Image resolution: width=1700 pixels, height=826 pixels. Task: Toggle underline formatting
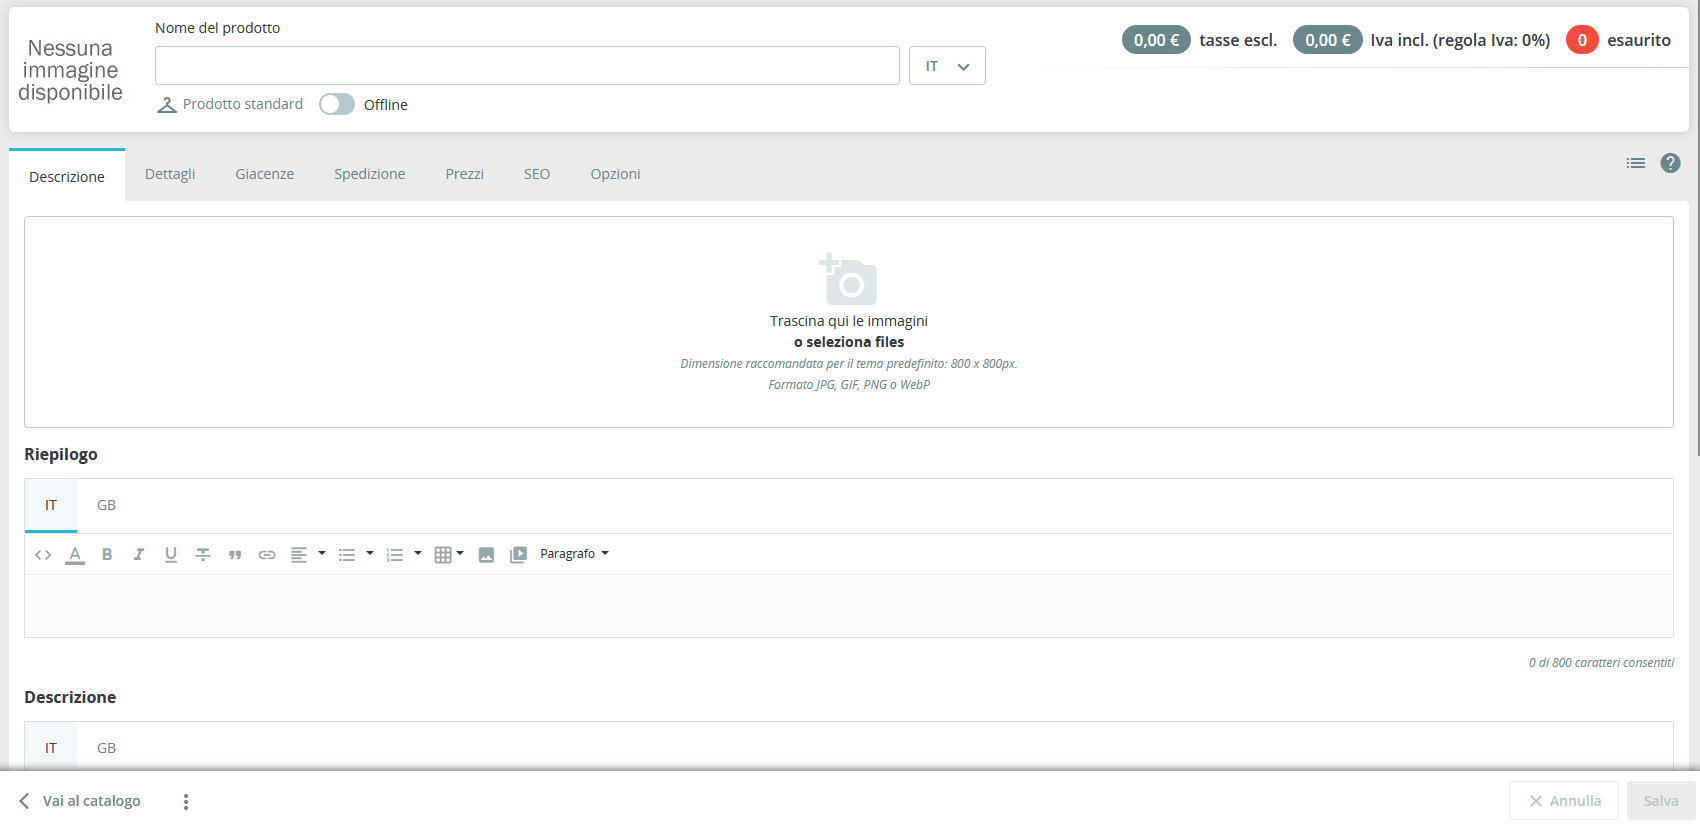coord(171,554)
